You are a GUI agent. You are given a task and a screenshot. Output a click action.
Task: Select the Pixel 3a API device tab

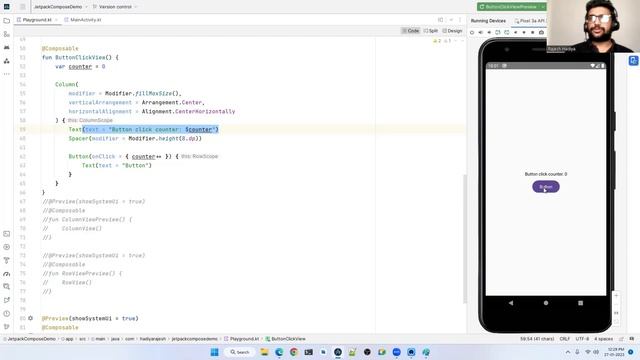[529, 21]
